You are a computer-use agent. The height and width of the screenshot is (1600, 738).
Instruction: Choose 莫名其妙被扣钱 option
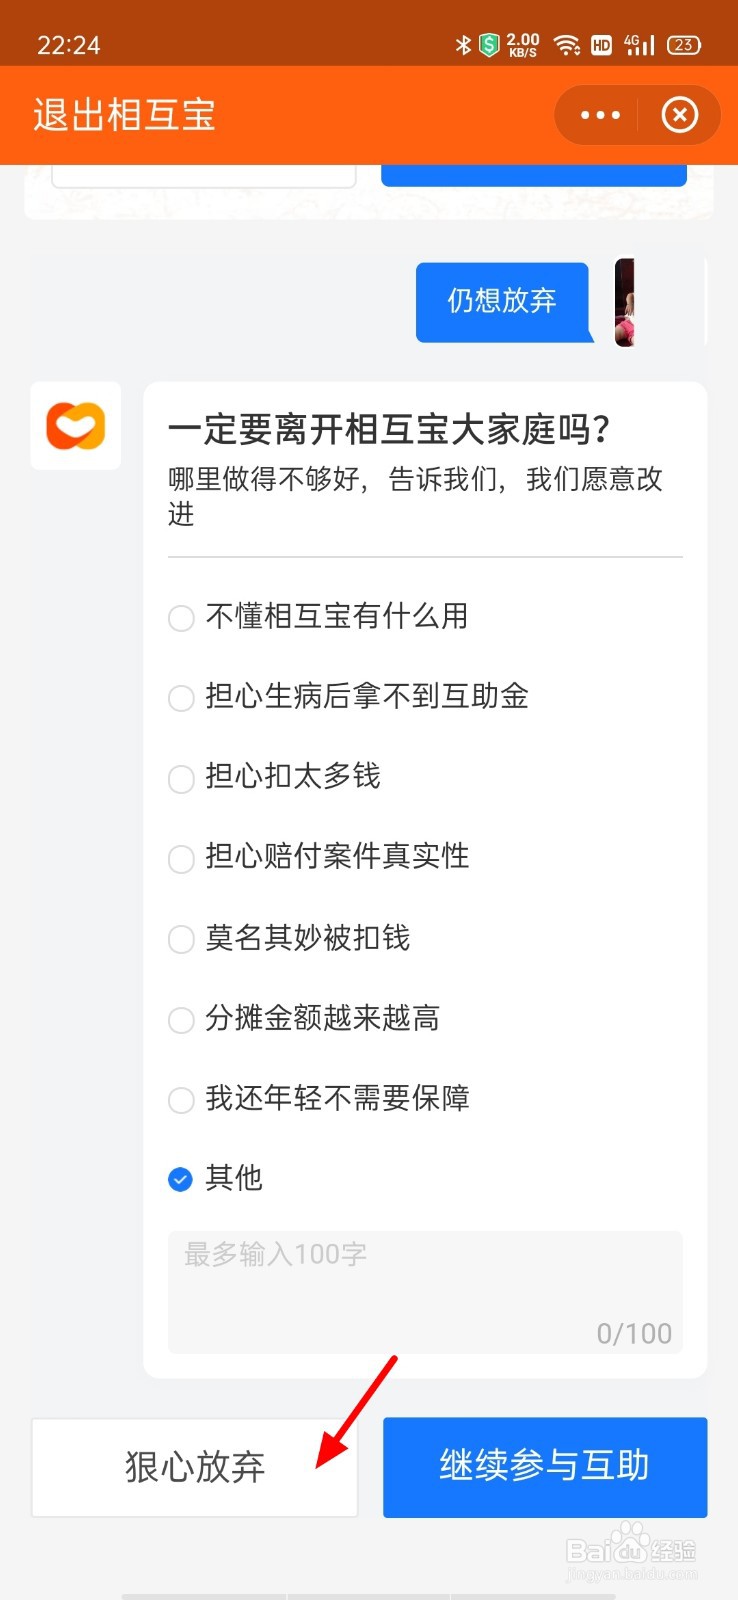click(289, 938)
